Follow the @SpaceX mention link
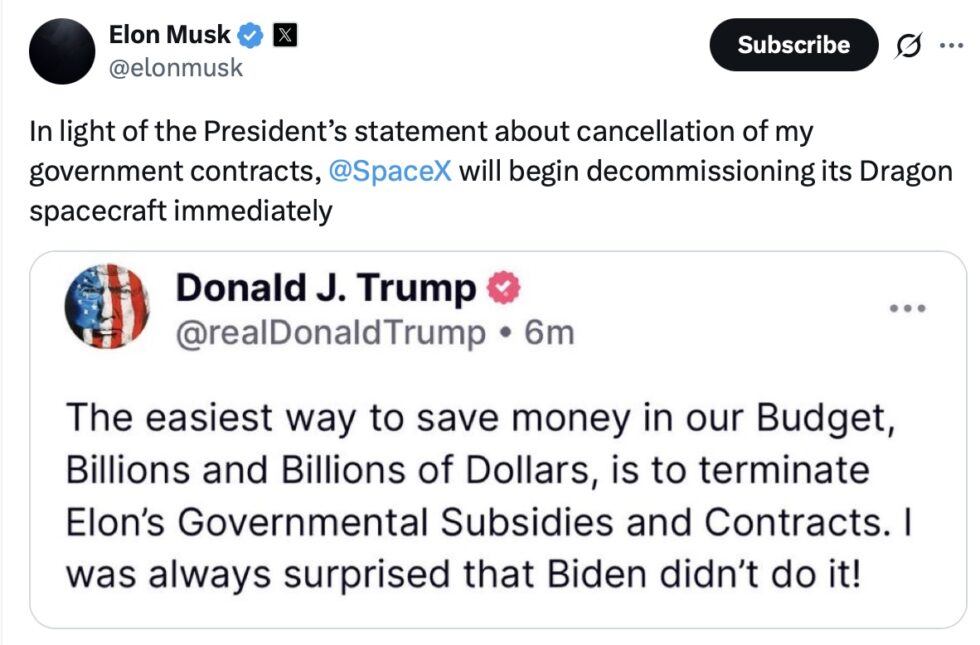980x645 pixels. click(x=390, y=171)
